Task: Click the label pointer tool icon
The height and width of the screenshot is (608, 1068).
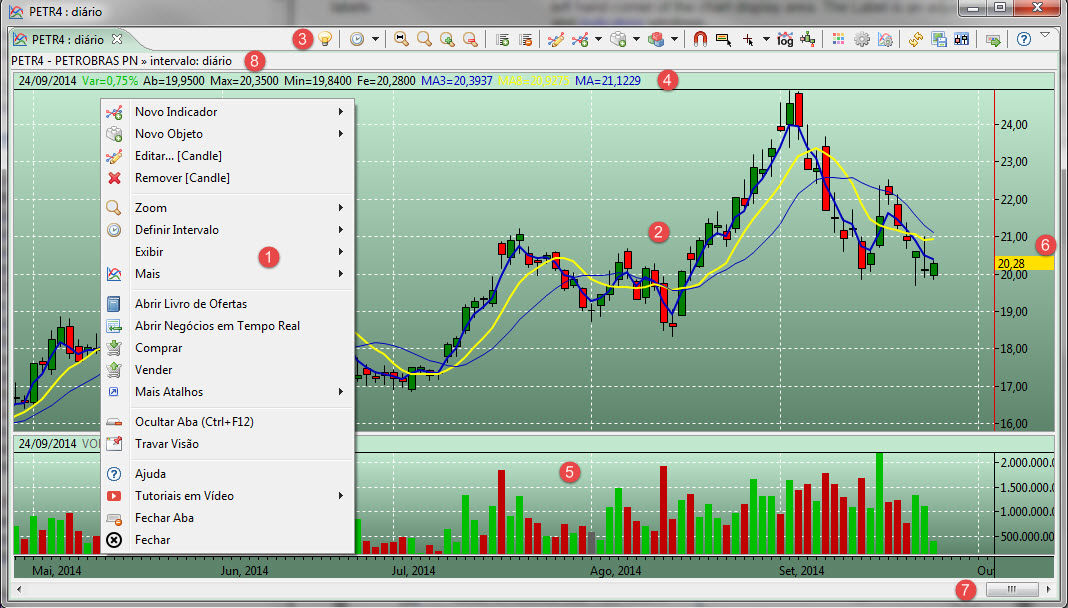Action: point(723,39)
